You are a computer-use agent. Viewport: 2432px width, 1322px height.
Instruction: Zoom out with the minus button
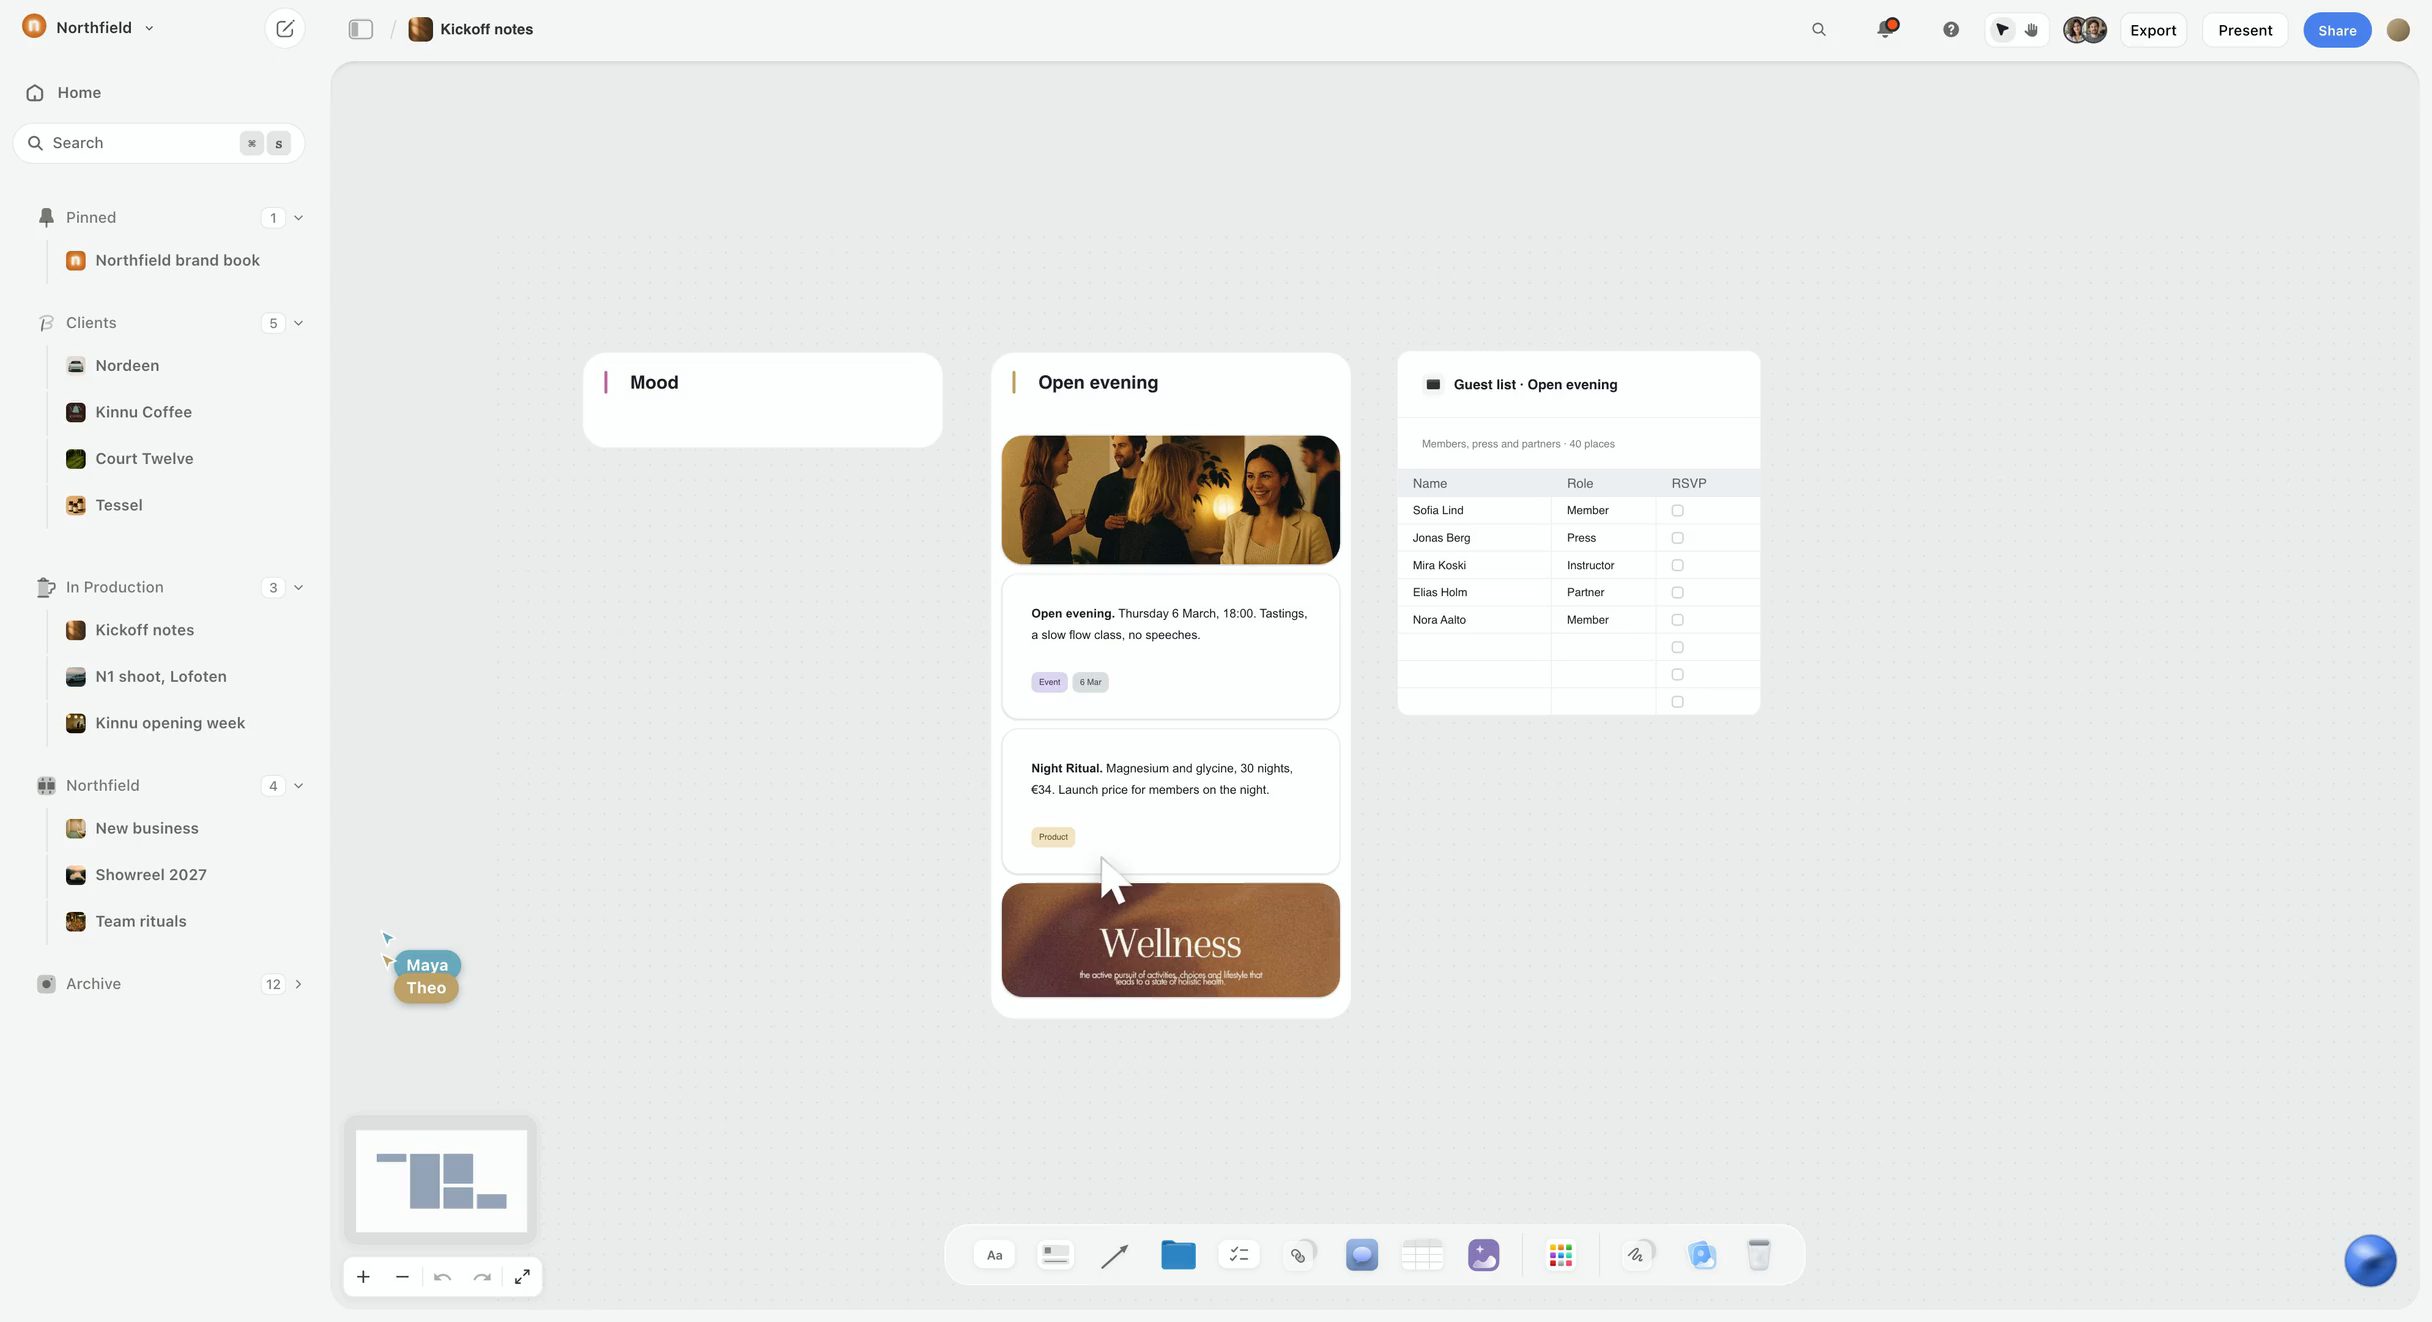[x=402, y=1277]
